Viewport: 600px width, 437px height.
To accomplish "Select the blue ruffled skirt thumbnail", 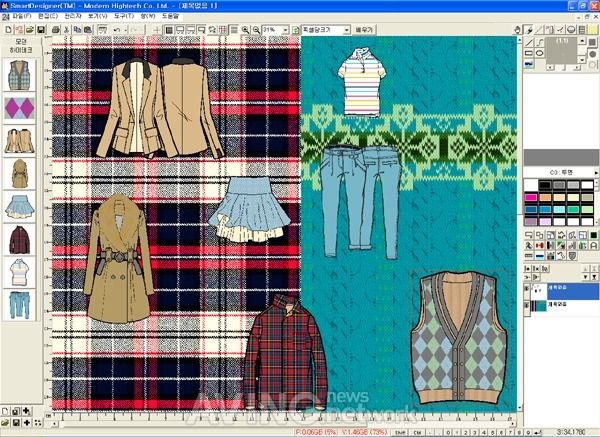I will (19, 207).
